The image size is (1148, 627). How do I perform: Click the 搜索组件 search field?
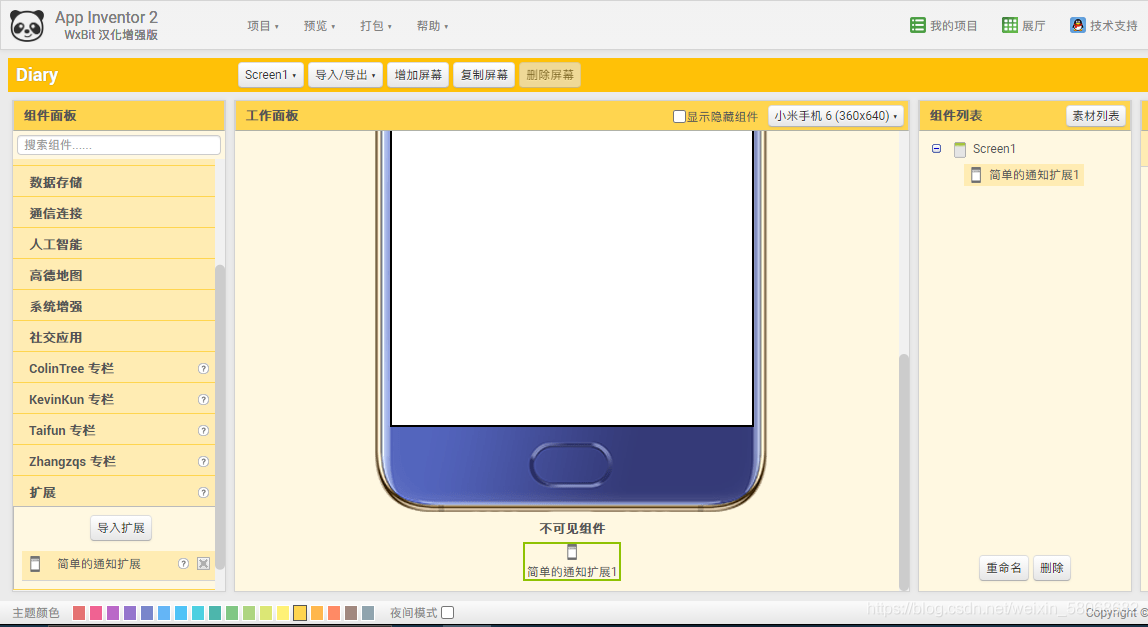coord(117,145)
